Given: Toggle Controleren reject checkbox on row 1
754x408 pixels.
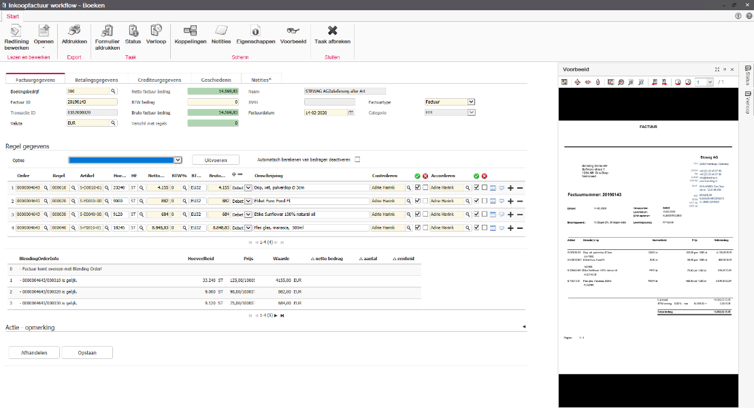Looking at the screenshot, I should 425,188.
